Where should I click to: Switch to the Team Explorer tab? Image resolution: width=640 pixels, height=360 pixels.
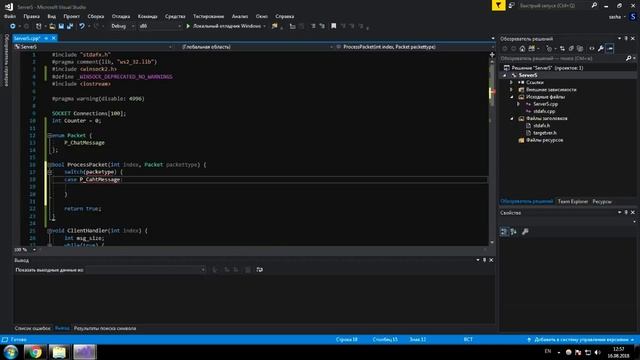click(x=573, y=202)
